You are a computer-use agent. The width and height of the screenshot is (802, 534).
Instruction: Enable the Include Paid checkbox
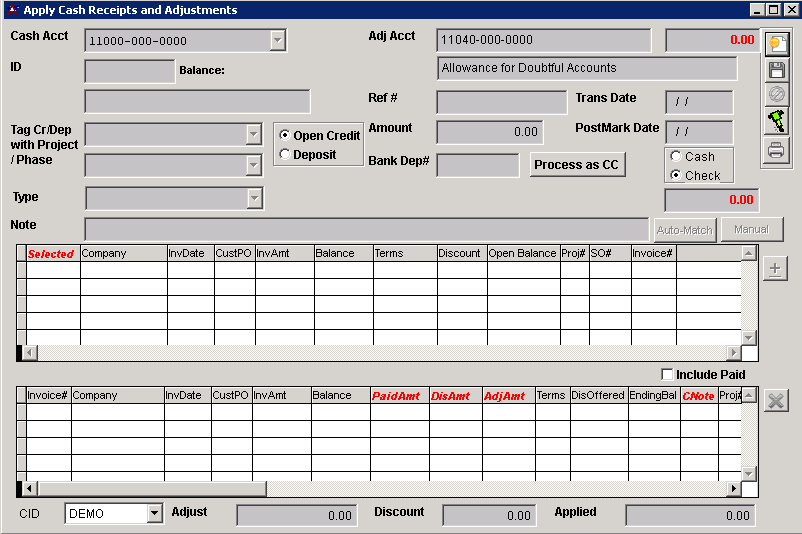[667, 375]
